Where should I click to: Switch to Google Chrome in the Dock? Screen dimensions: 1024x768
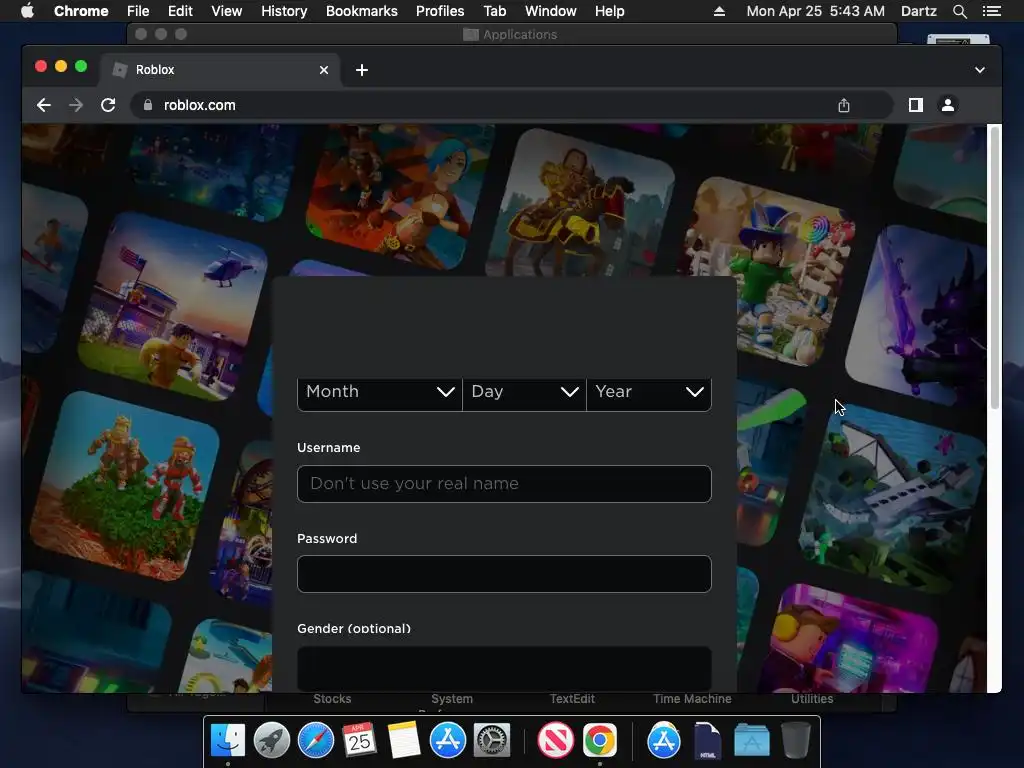[600, 741]
